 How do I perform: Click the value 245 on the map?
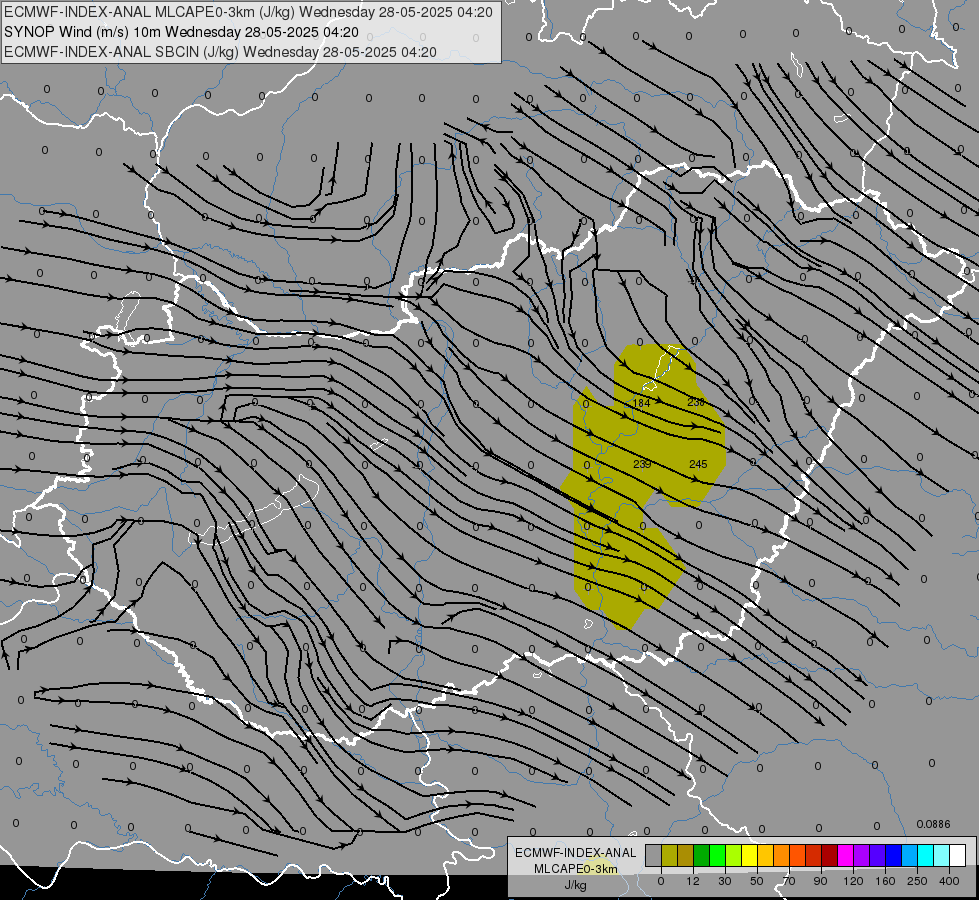click(698, 464)
